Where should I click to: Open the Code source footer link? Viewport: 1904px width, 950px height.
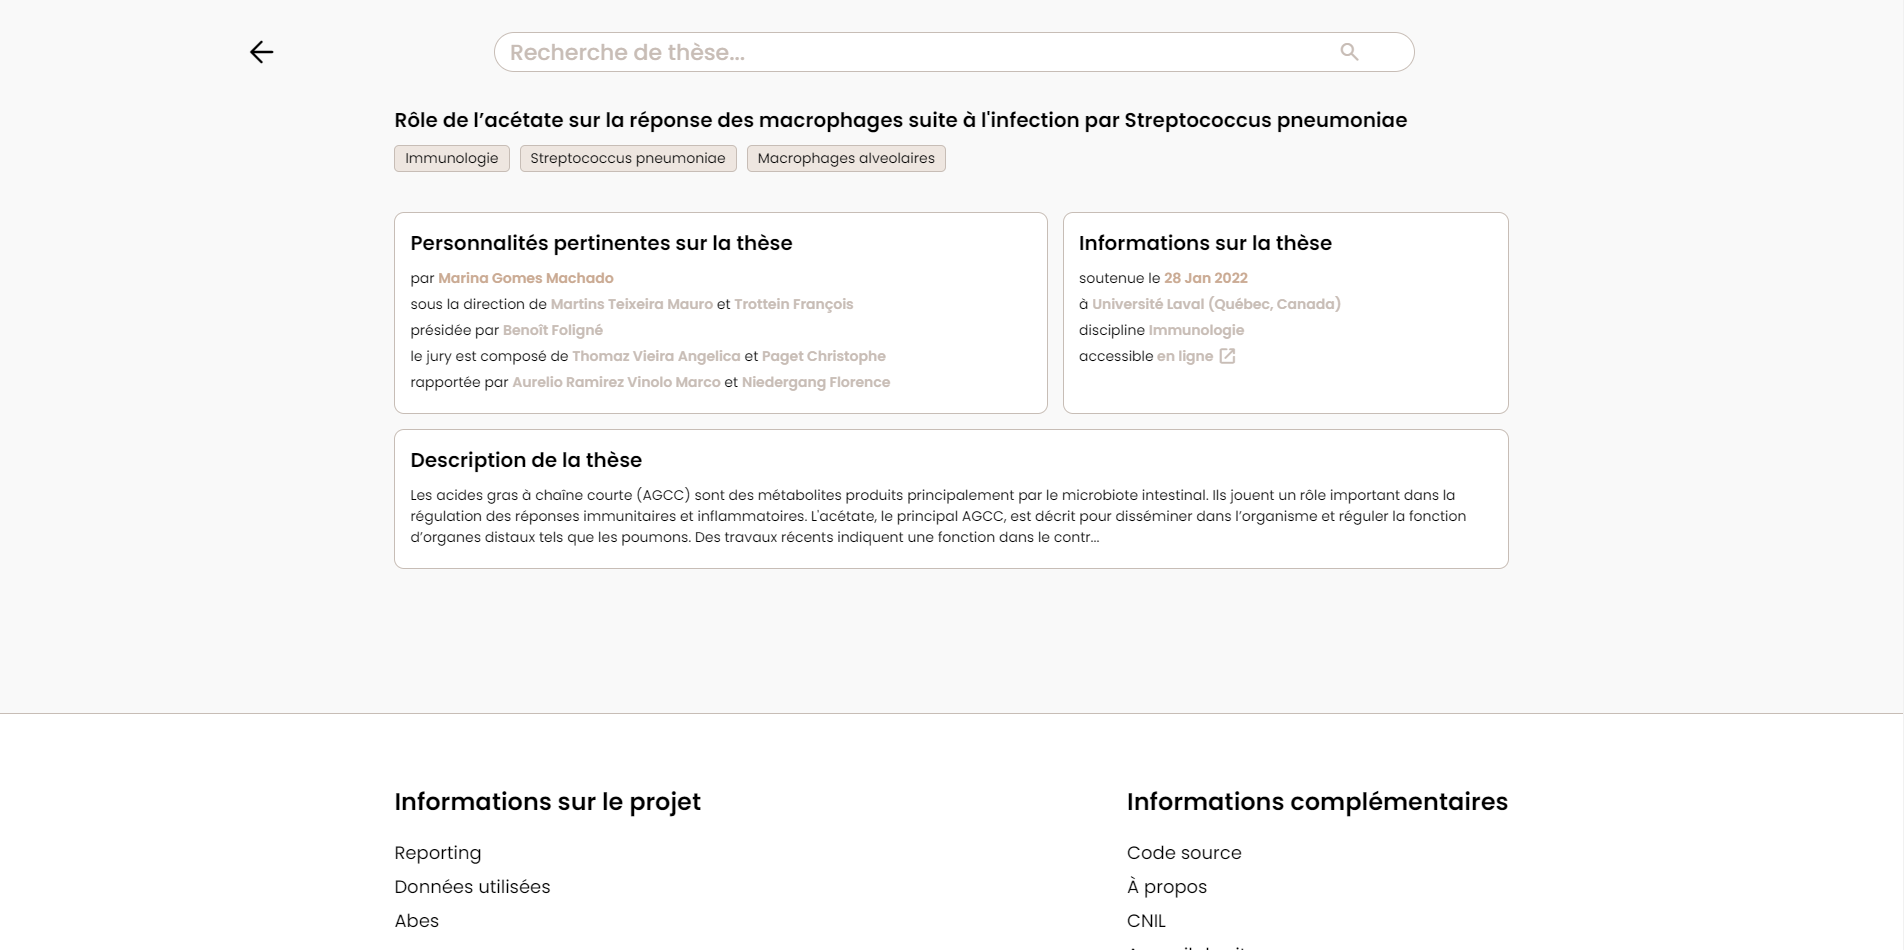pos(1183,853)
